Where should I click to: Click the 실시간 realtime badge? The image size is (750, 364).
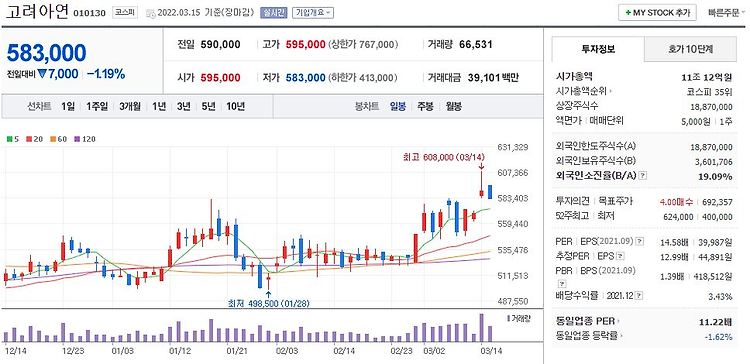274,13
